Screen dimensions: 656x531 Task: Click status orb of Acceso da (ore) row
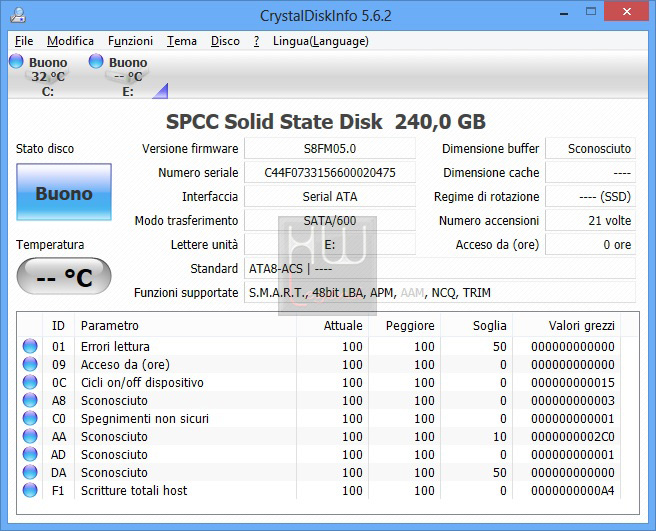(x=30, y=364)
